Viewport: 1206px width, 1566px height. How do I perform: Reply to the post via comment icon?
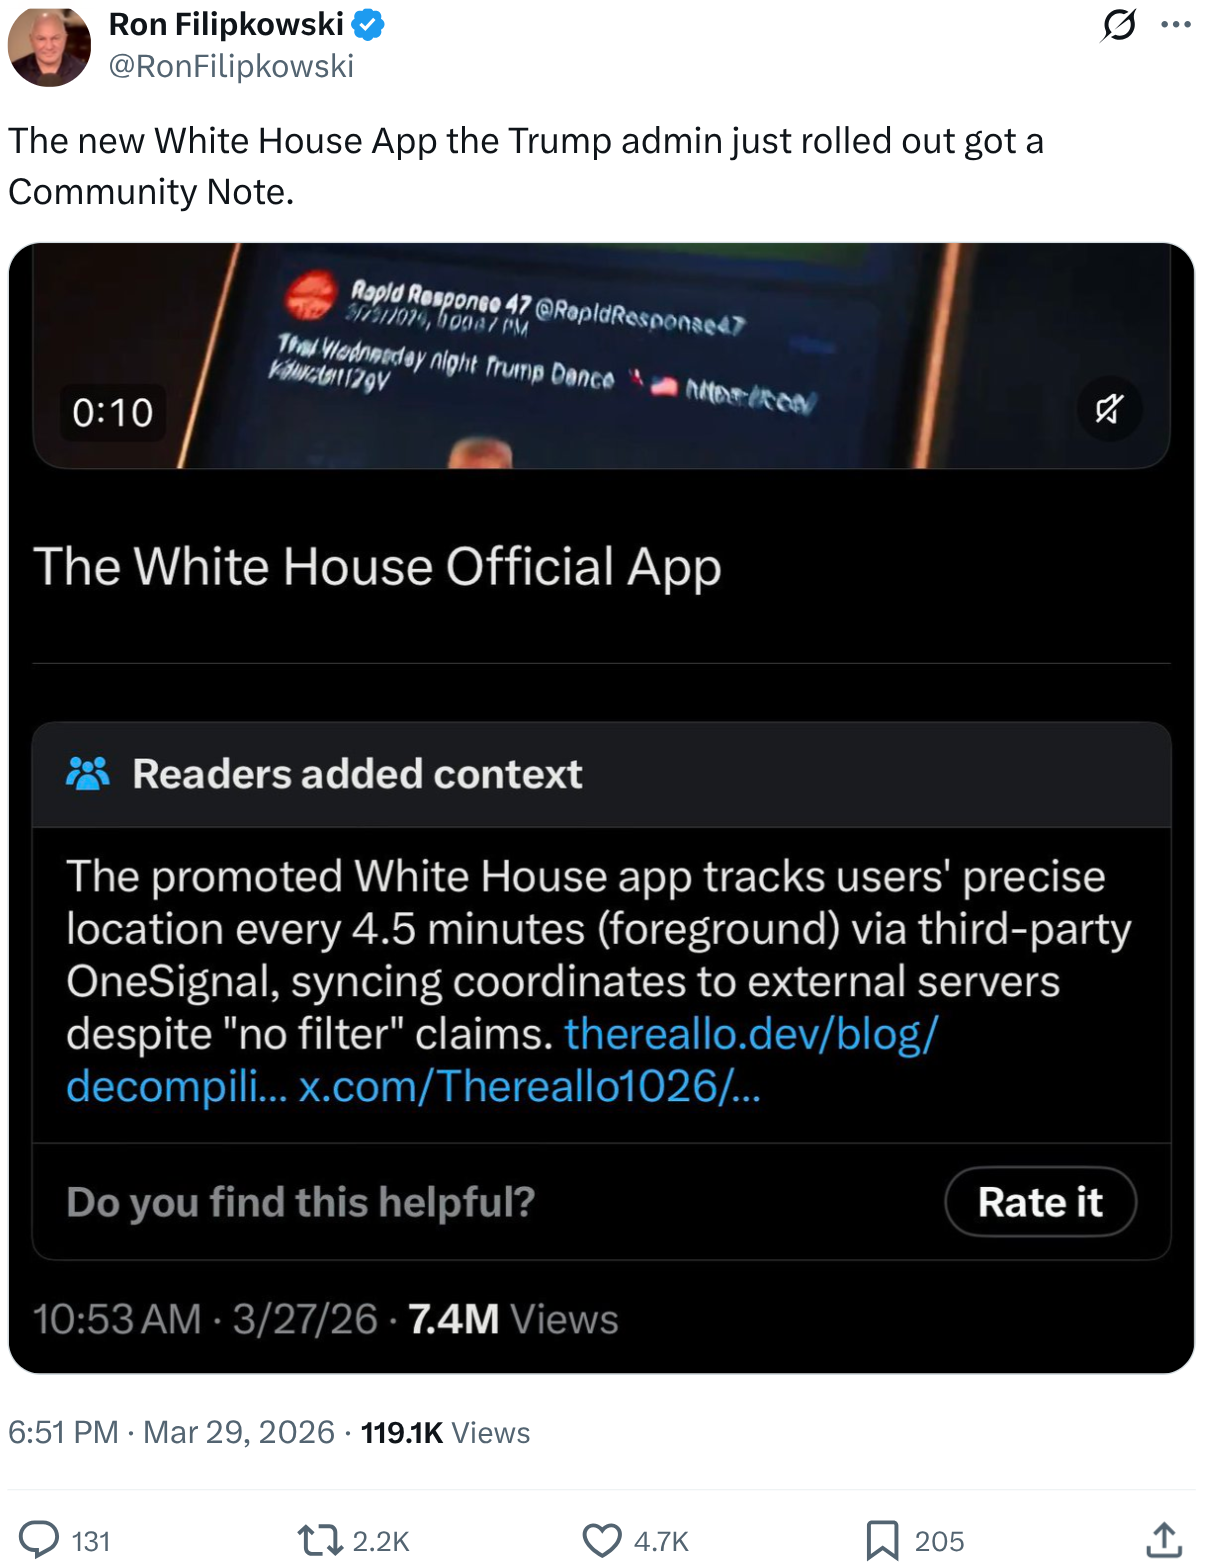tap(40, 1540)
